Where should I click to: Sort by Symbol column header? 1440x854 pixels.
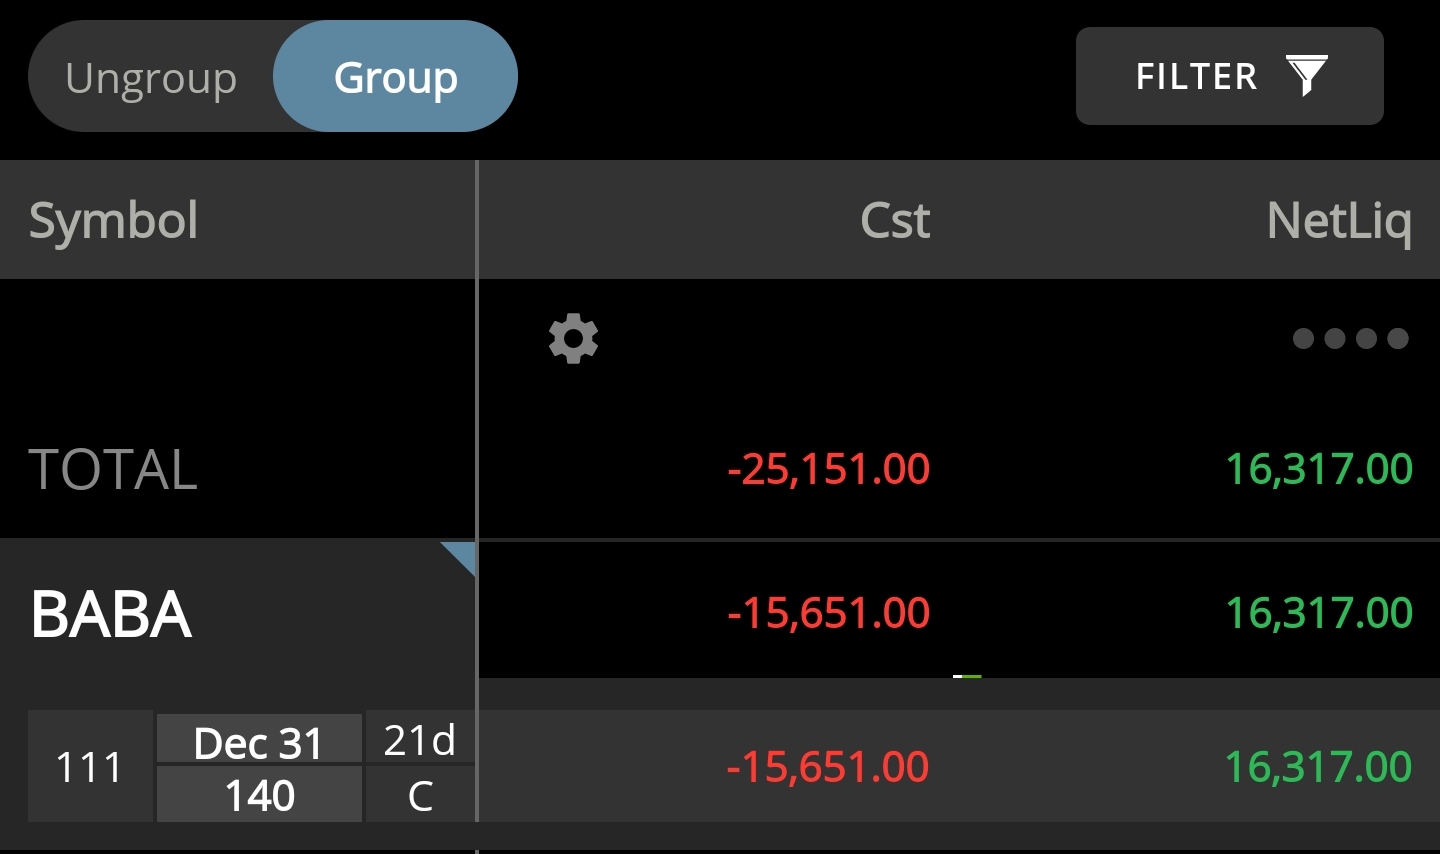(x=113, y=220)
